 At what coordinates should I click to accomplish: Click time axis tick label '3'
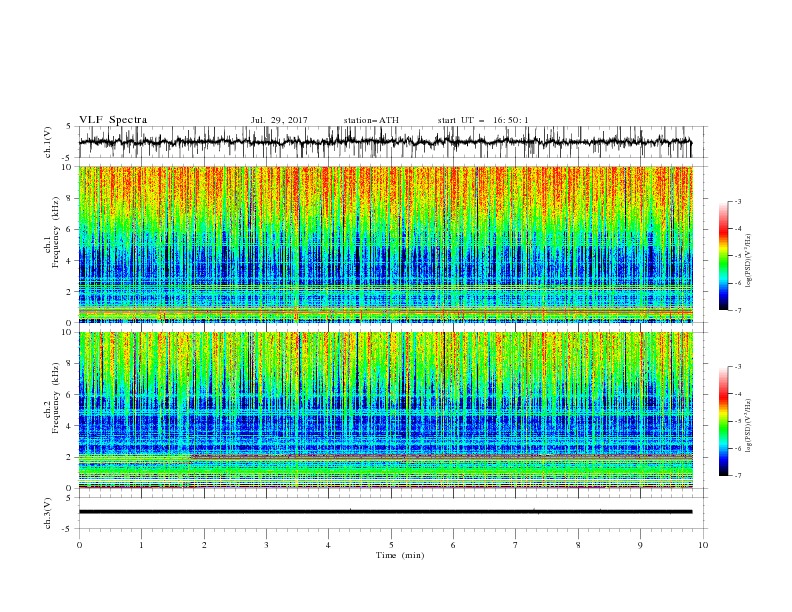click(266, 545)
